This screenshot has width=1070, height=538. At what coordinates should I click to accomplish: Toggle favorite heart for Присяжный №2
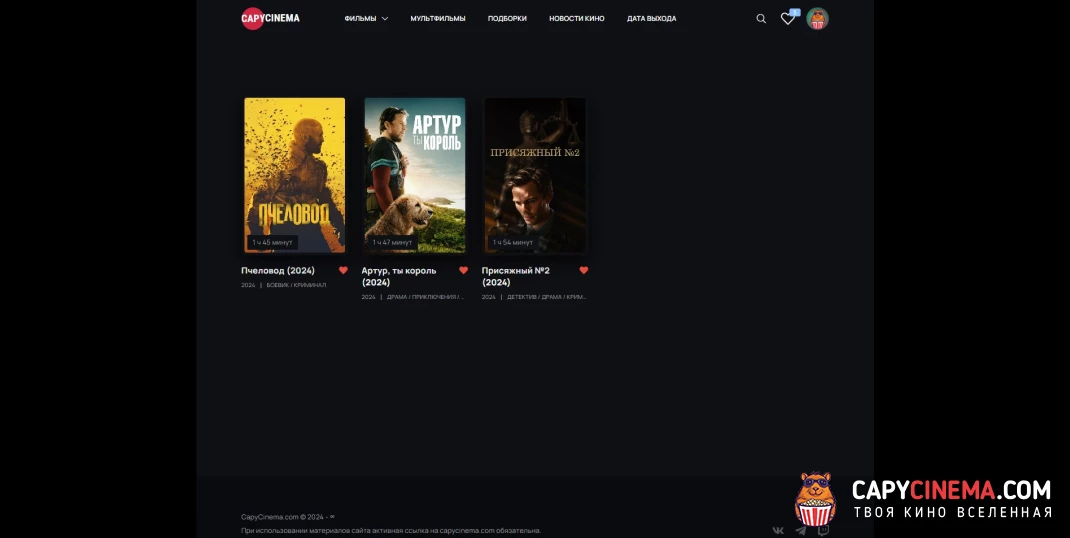(583, 270)
